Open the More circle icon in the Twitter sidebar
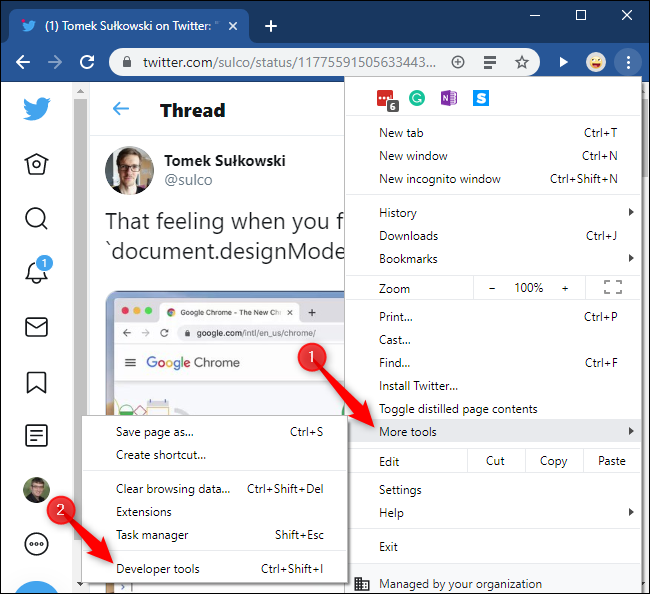This screenshot has width=650, height=594. (x=36, y=544)
